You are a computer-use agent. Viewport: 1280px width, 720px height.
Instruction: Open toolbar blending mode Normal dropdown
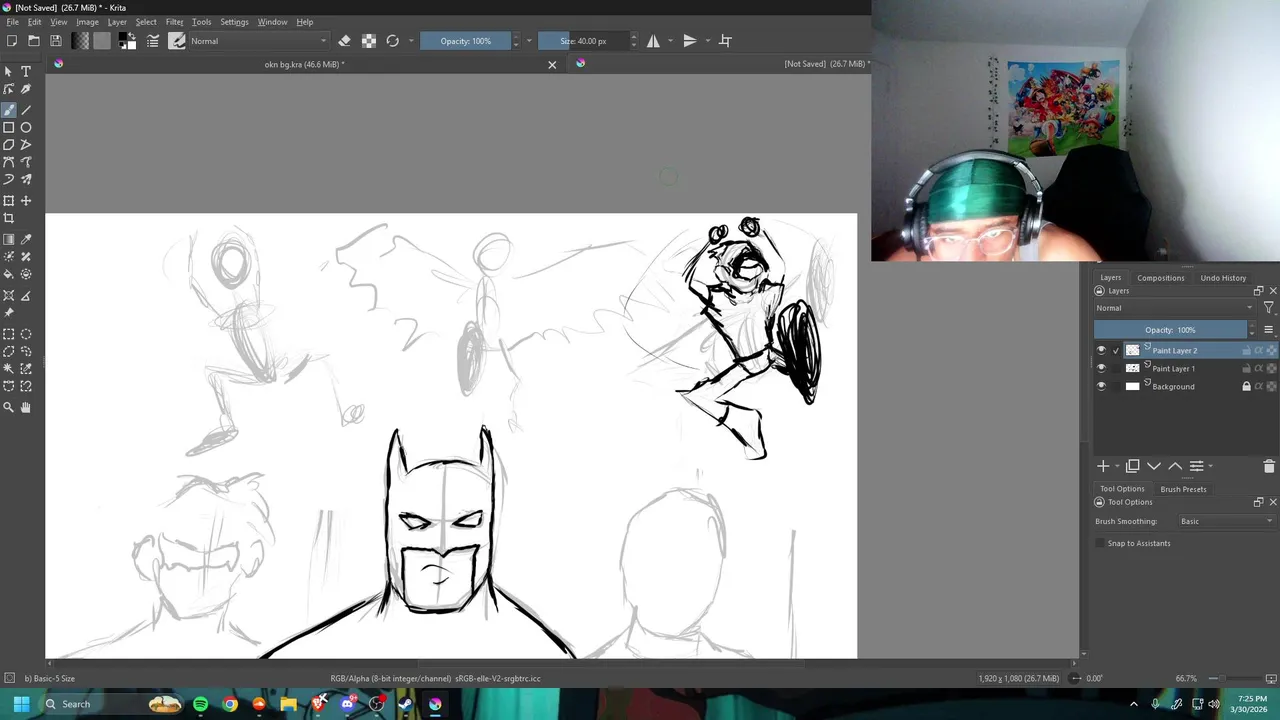coord(258,41)
